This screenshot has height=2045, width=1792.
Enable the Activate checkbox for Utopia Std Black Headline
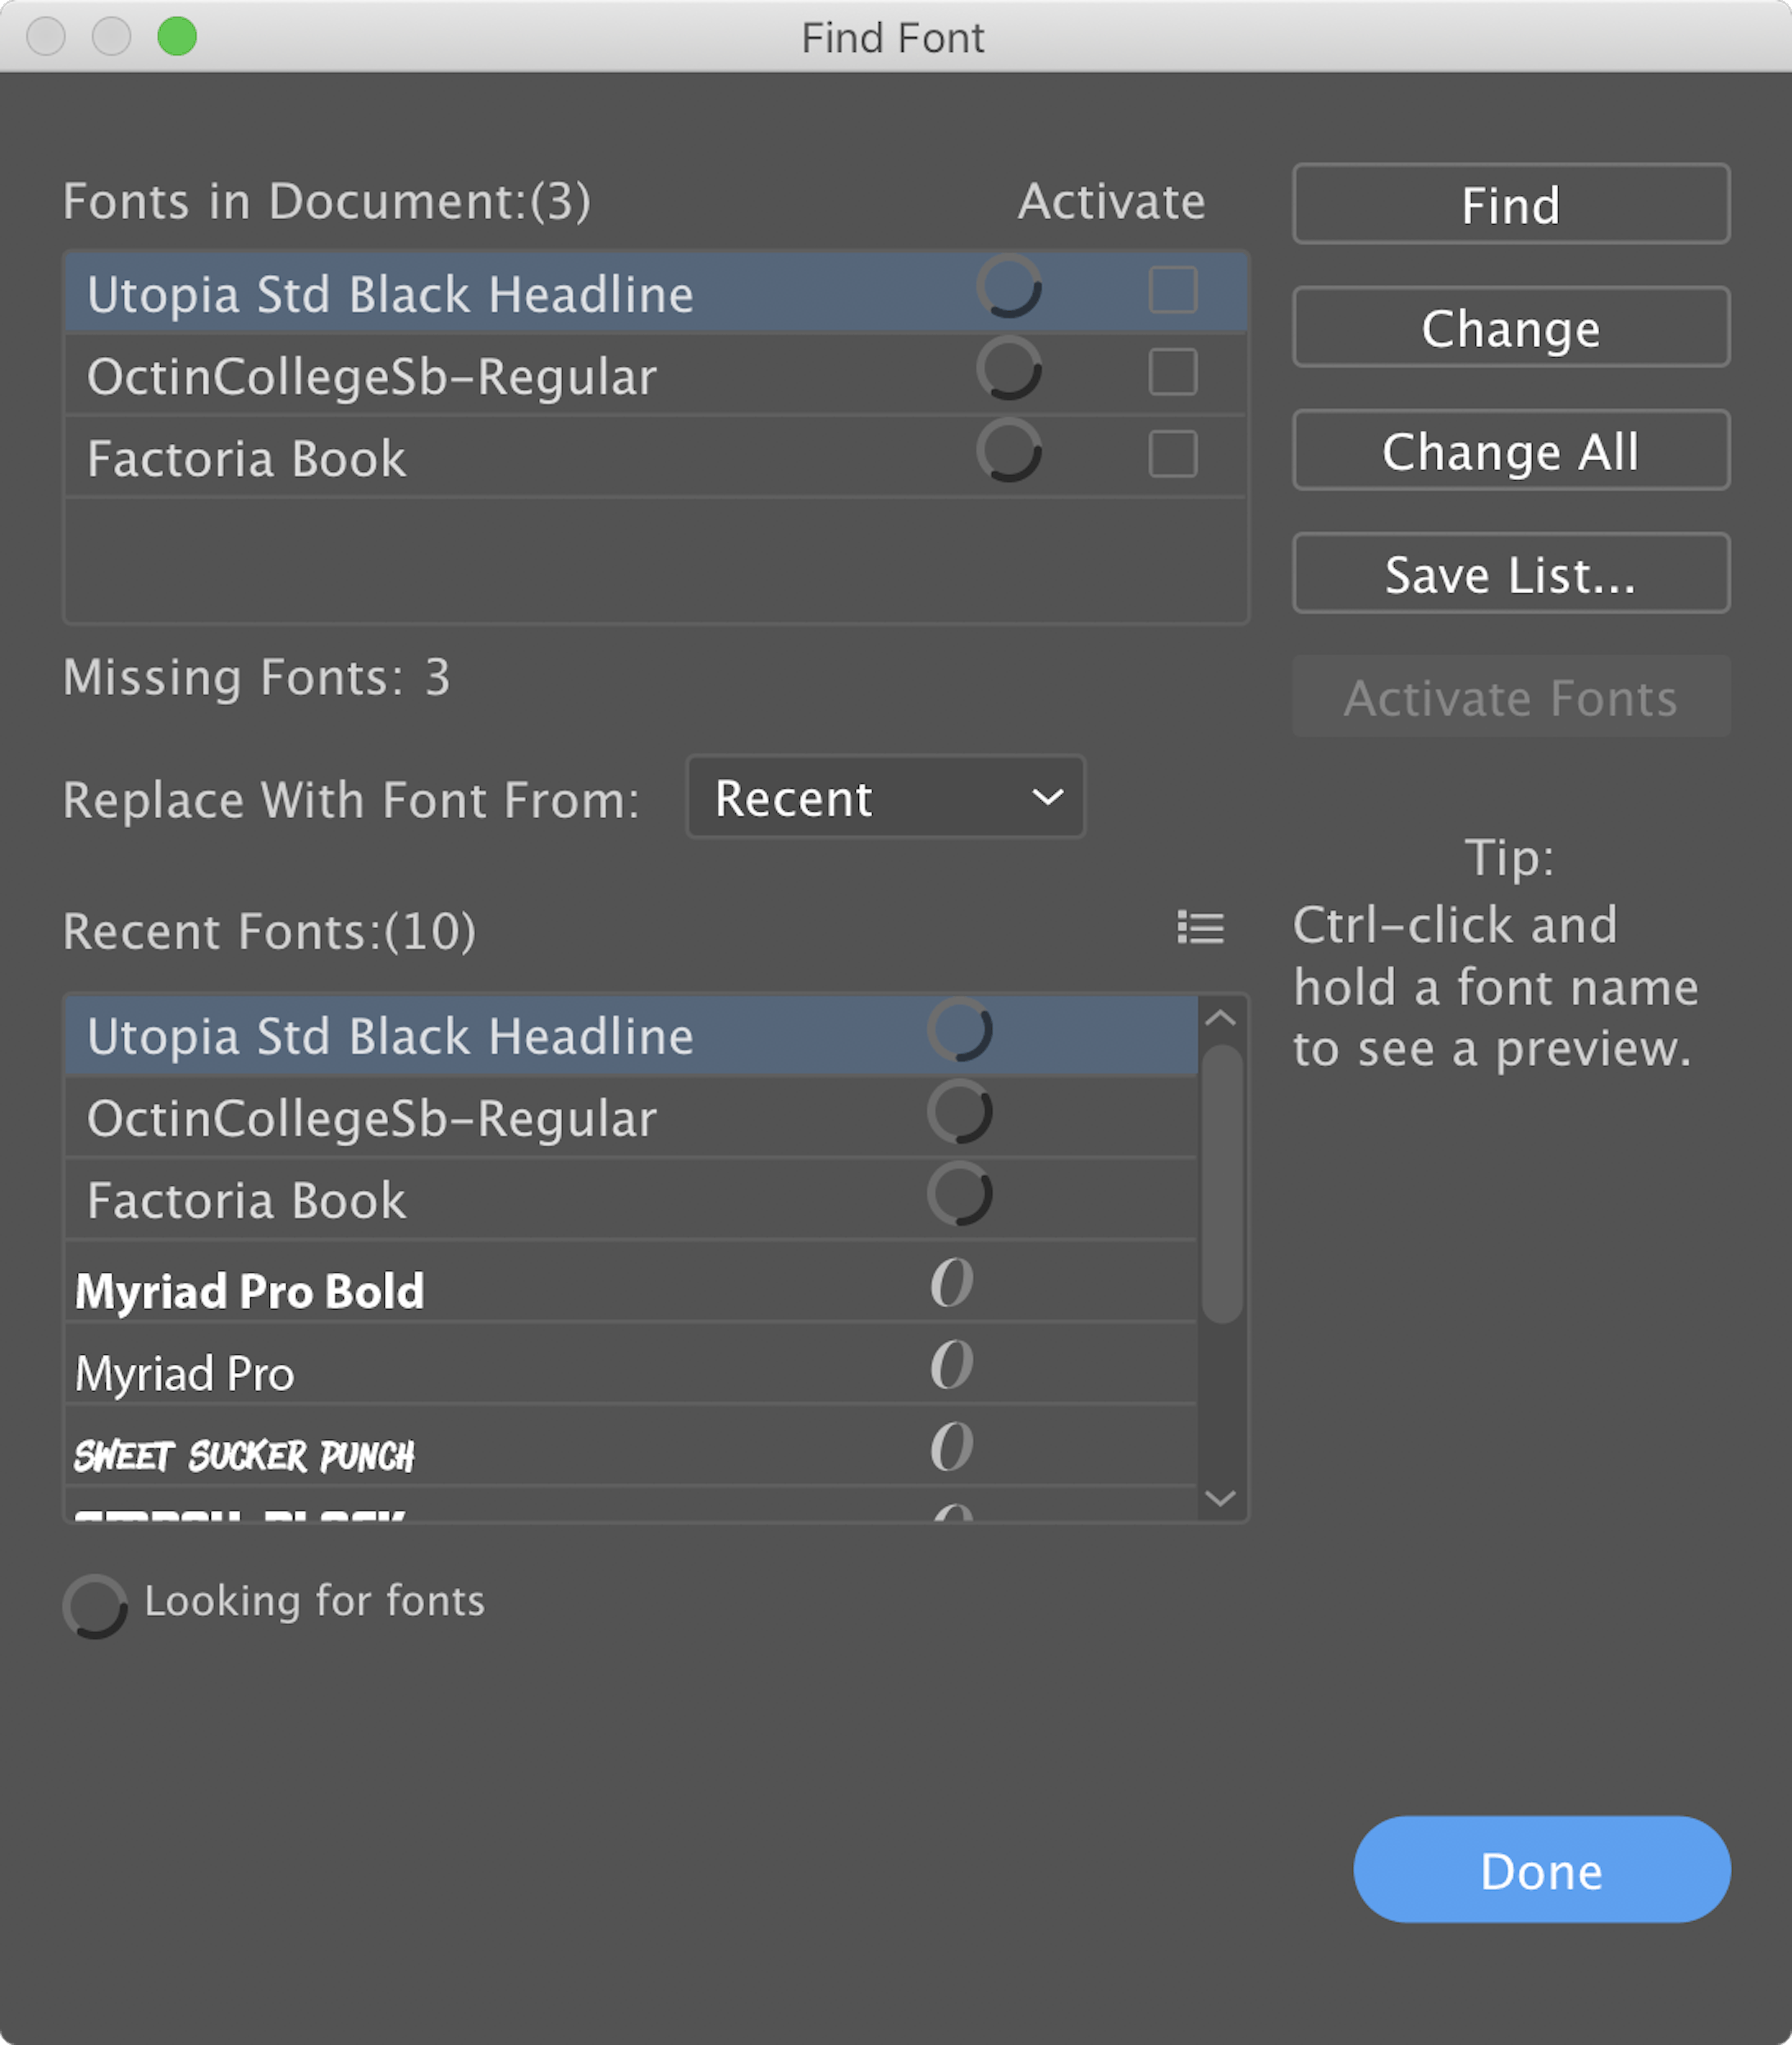[x=1172, y=291]
